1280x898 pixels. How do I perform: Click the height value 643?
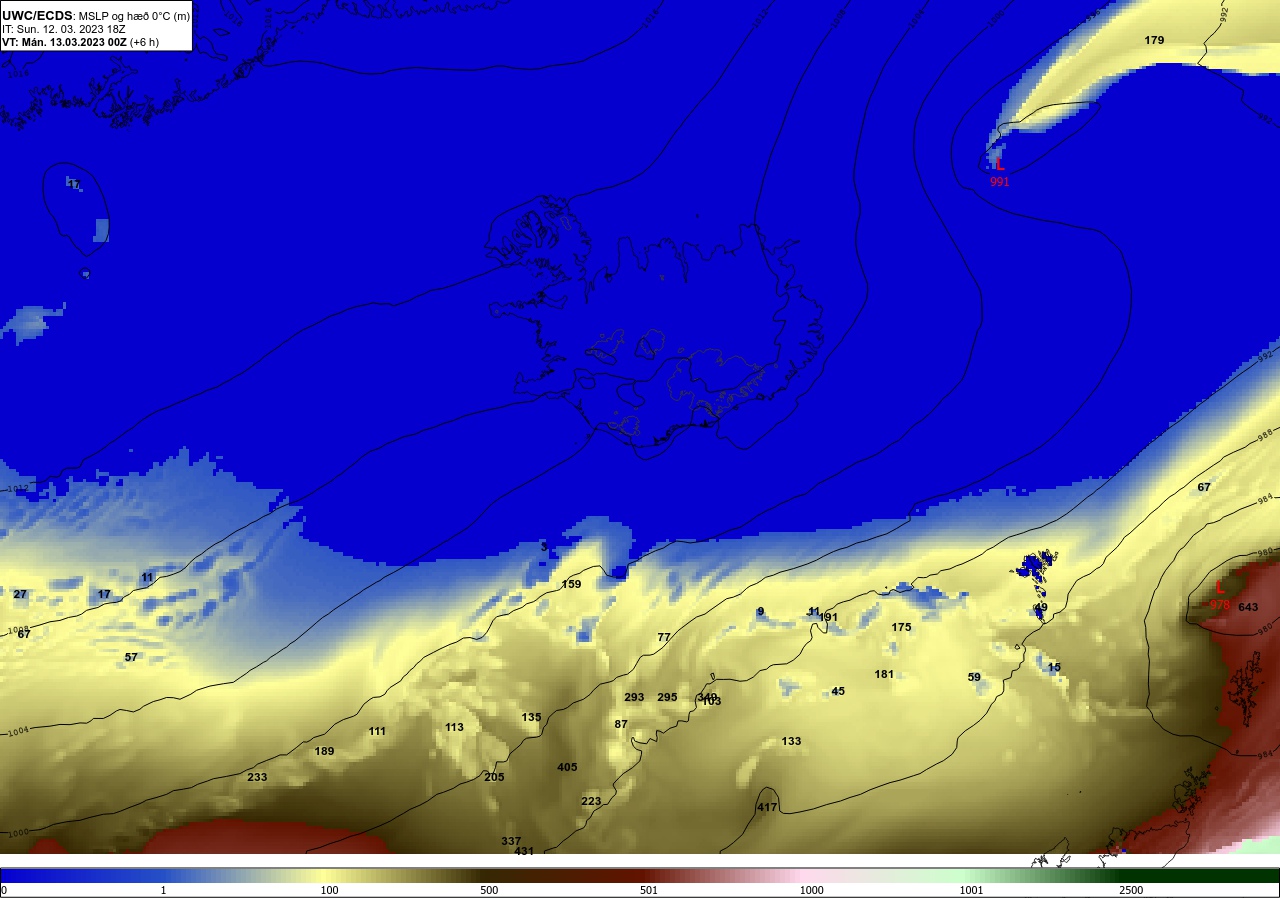point(1248,607)
